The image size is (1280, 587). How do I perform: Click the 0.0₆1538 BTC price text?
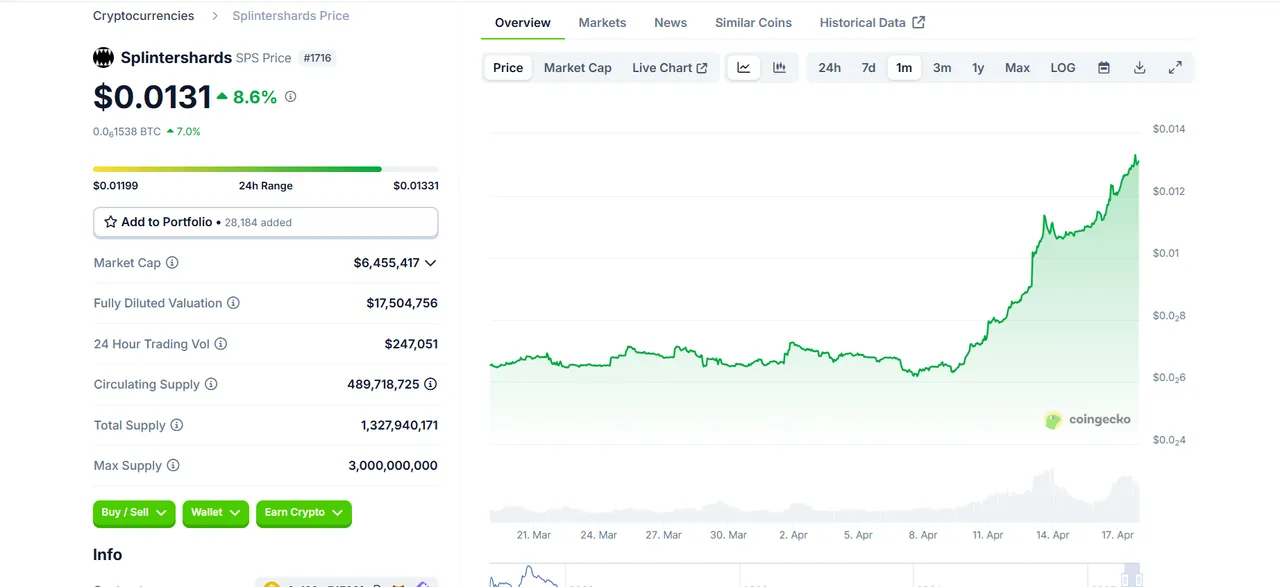(x=127, y=132)
